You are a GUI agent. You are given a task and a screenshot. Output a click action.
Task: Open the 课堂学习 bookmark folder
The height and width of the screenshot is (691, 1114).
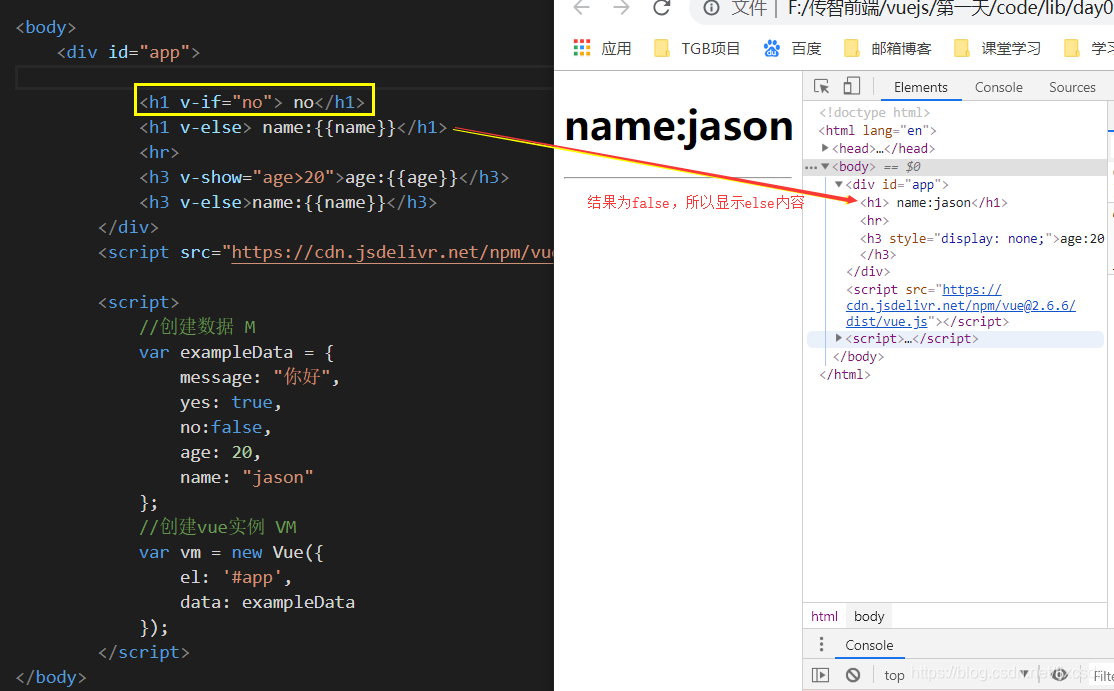[997, 48]
